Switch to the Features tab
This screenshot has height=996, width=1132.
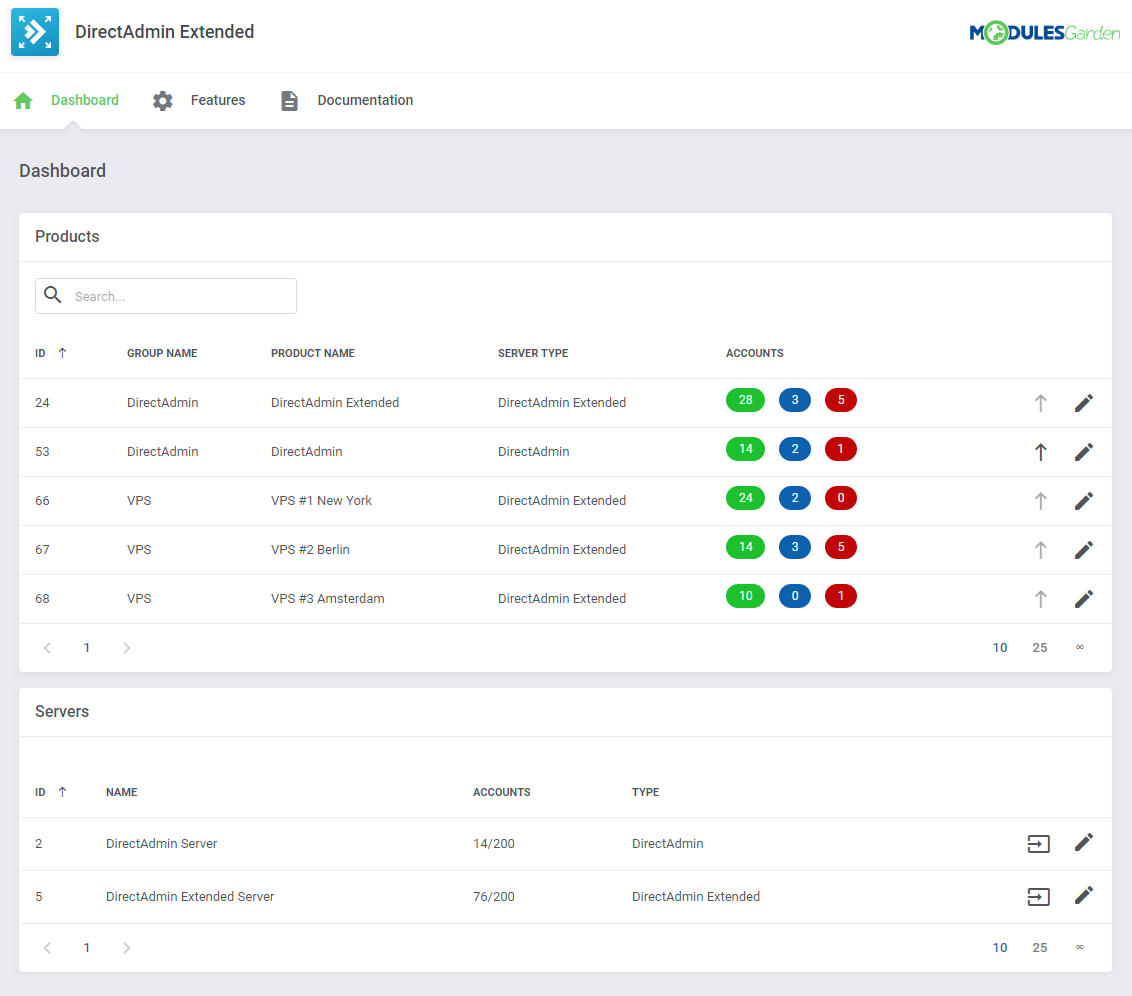point(218,100)
